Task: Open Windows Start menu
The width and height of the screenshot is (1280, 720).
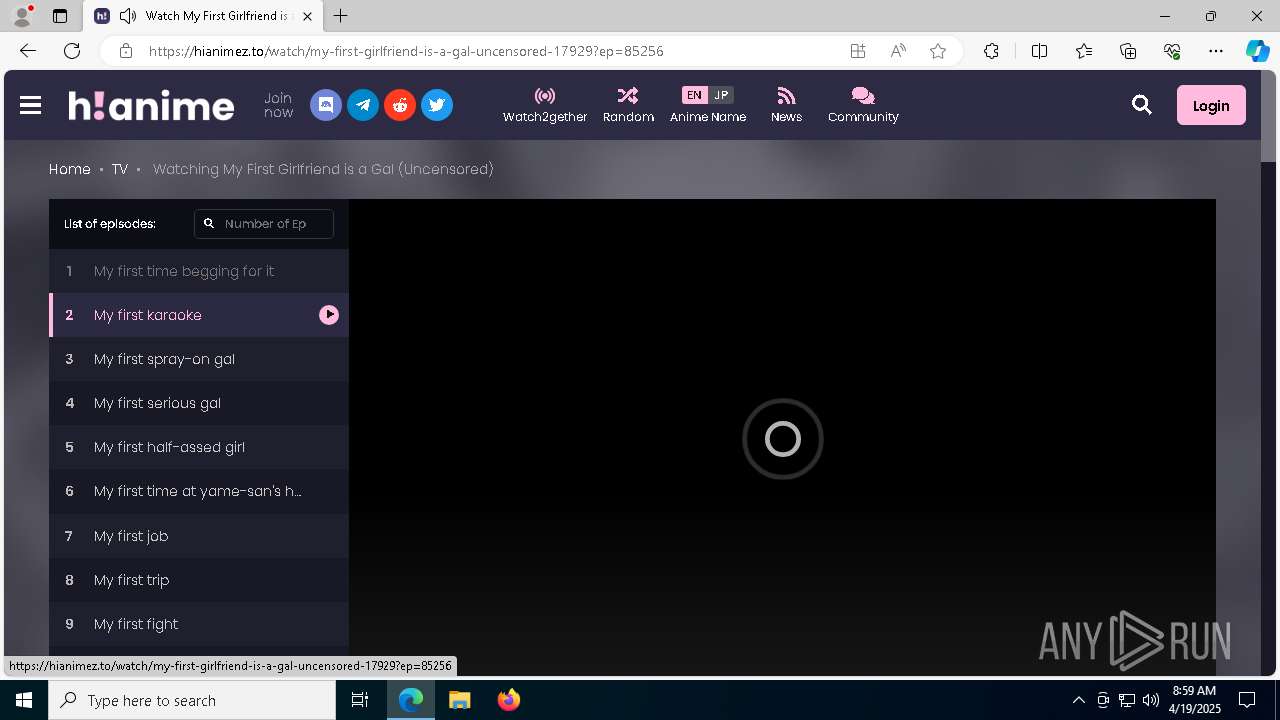Action: click(24, 700)
